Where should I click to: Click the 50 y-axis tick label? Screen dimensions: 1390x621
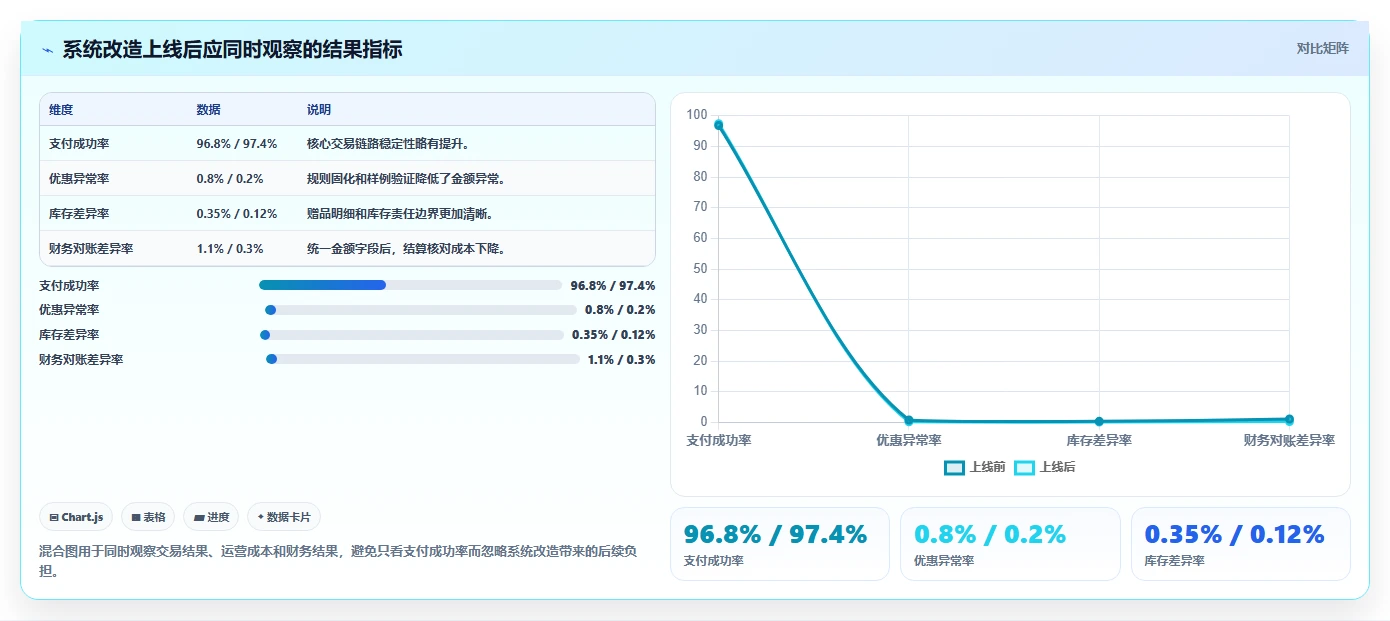point(700,269)
